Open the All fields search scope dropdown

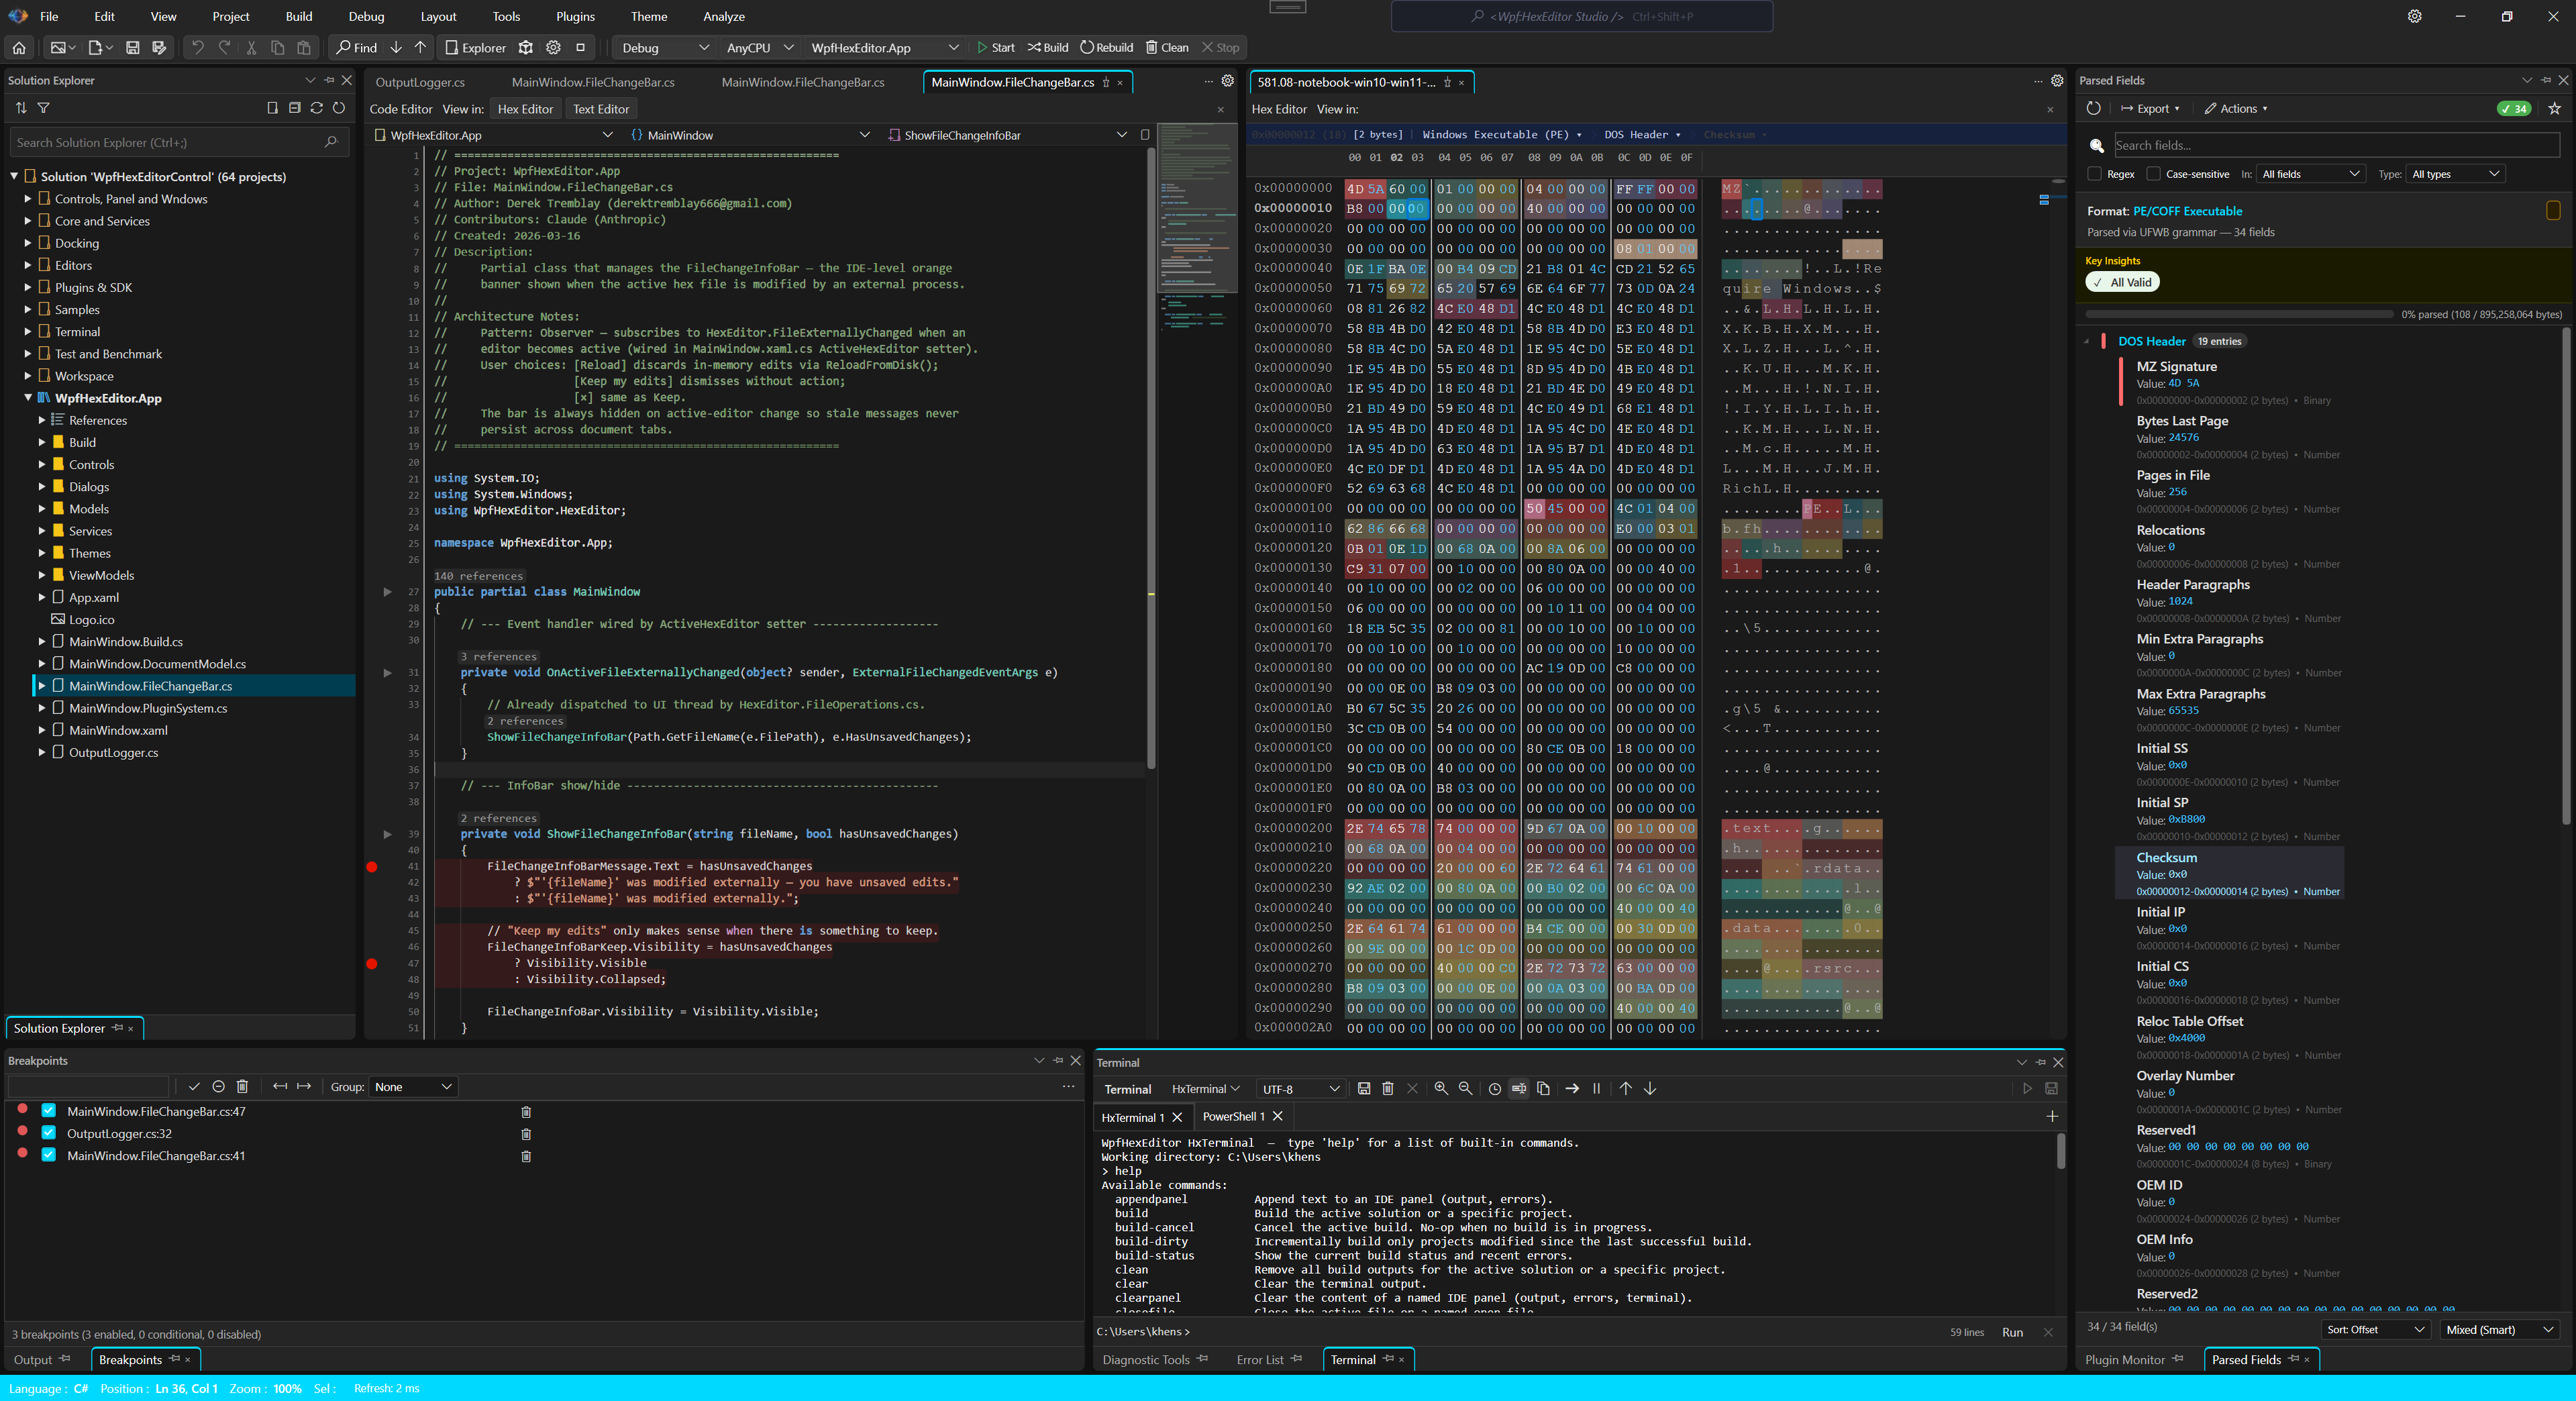pos(2311,174)
